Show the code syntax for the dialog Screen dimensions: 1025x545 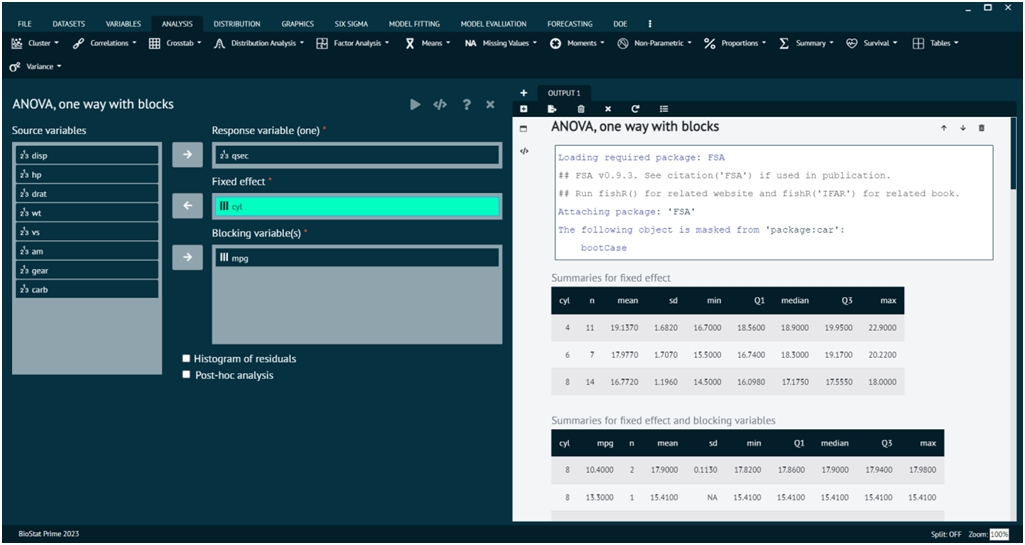click(x=441, y=105)
